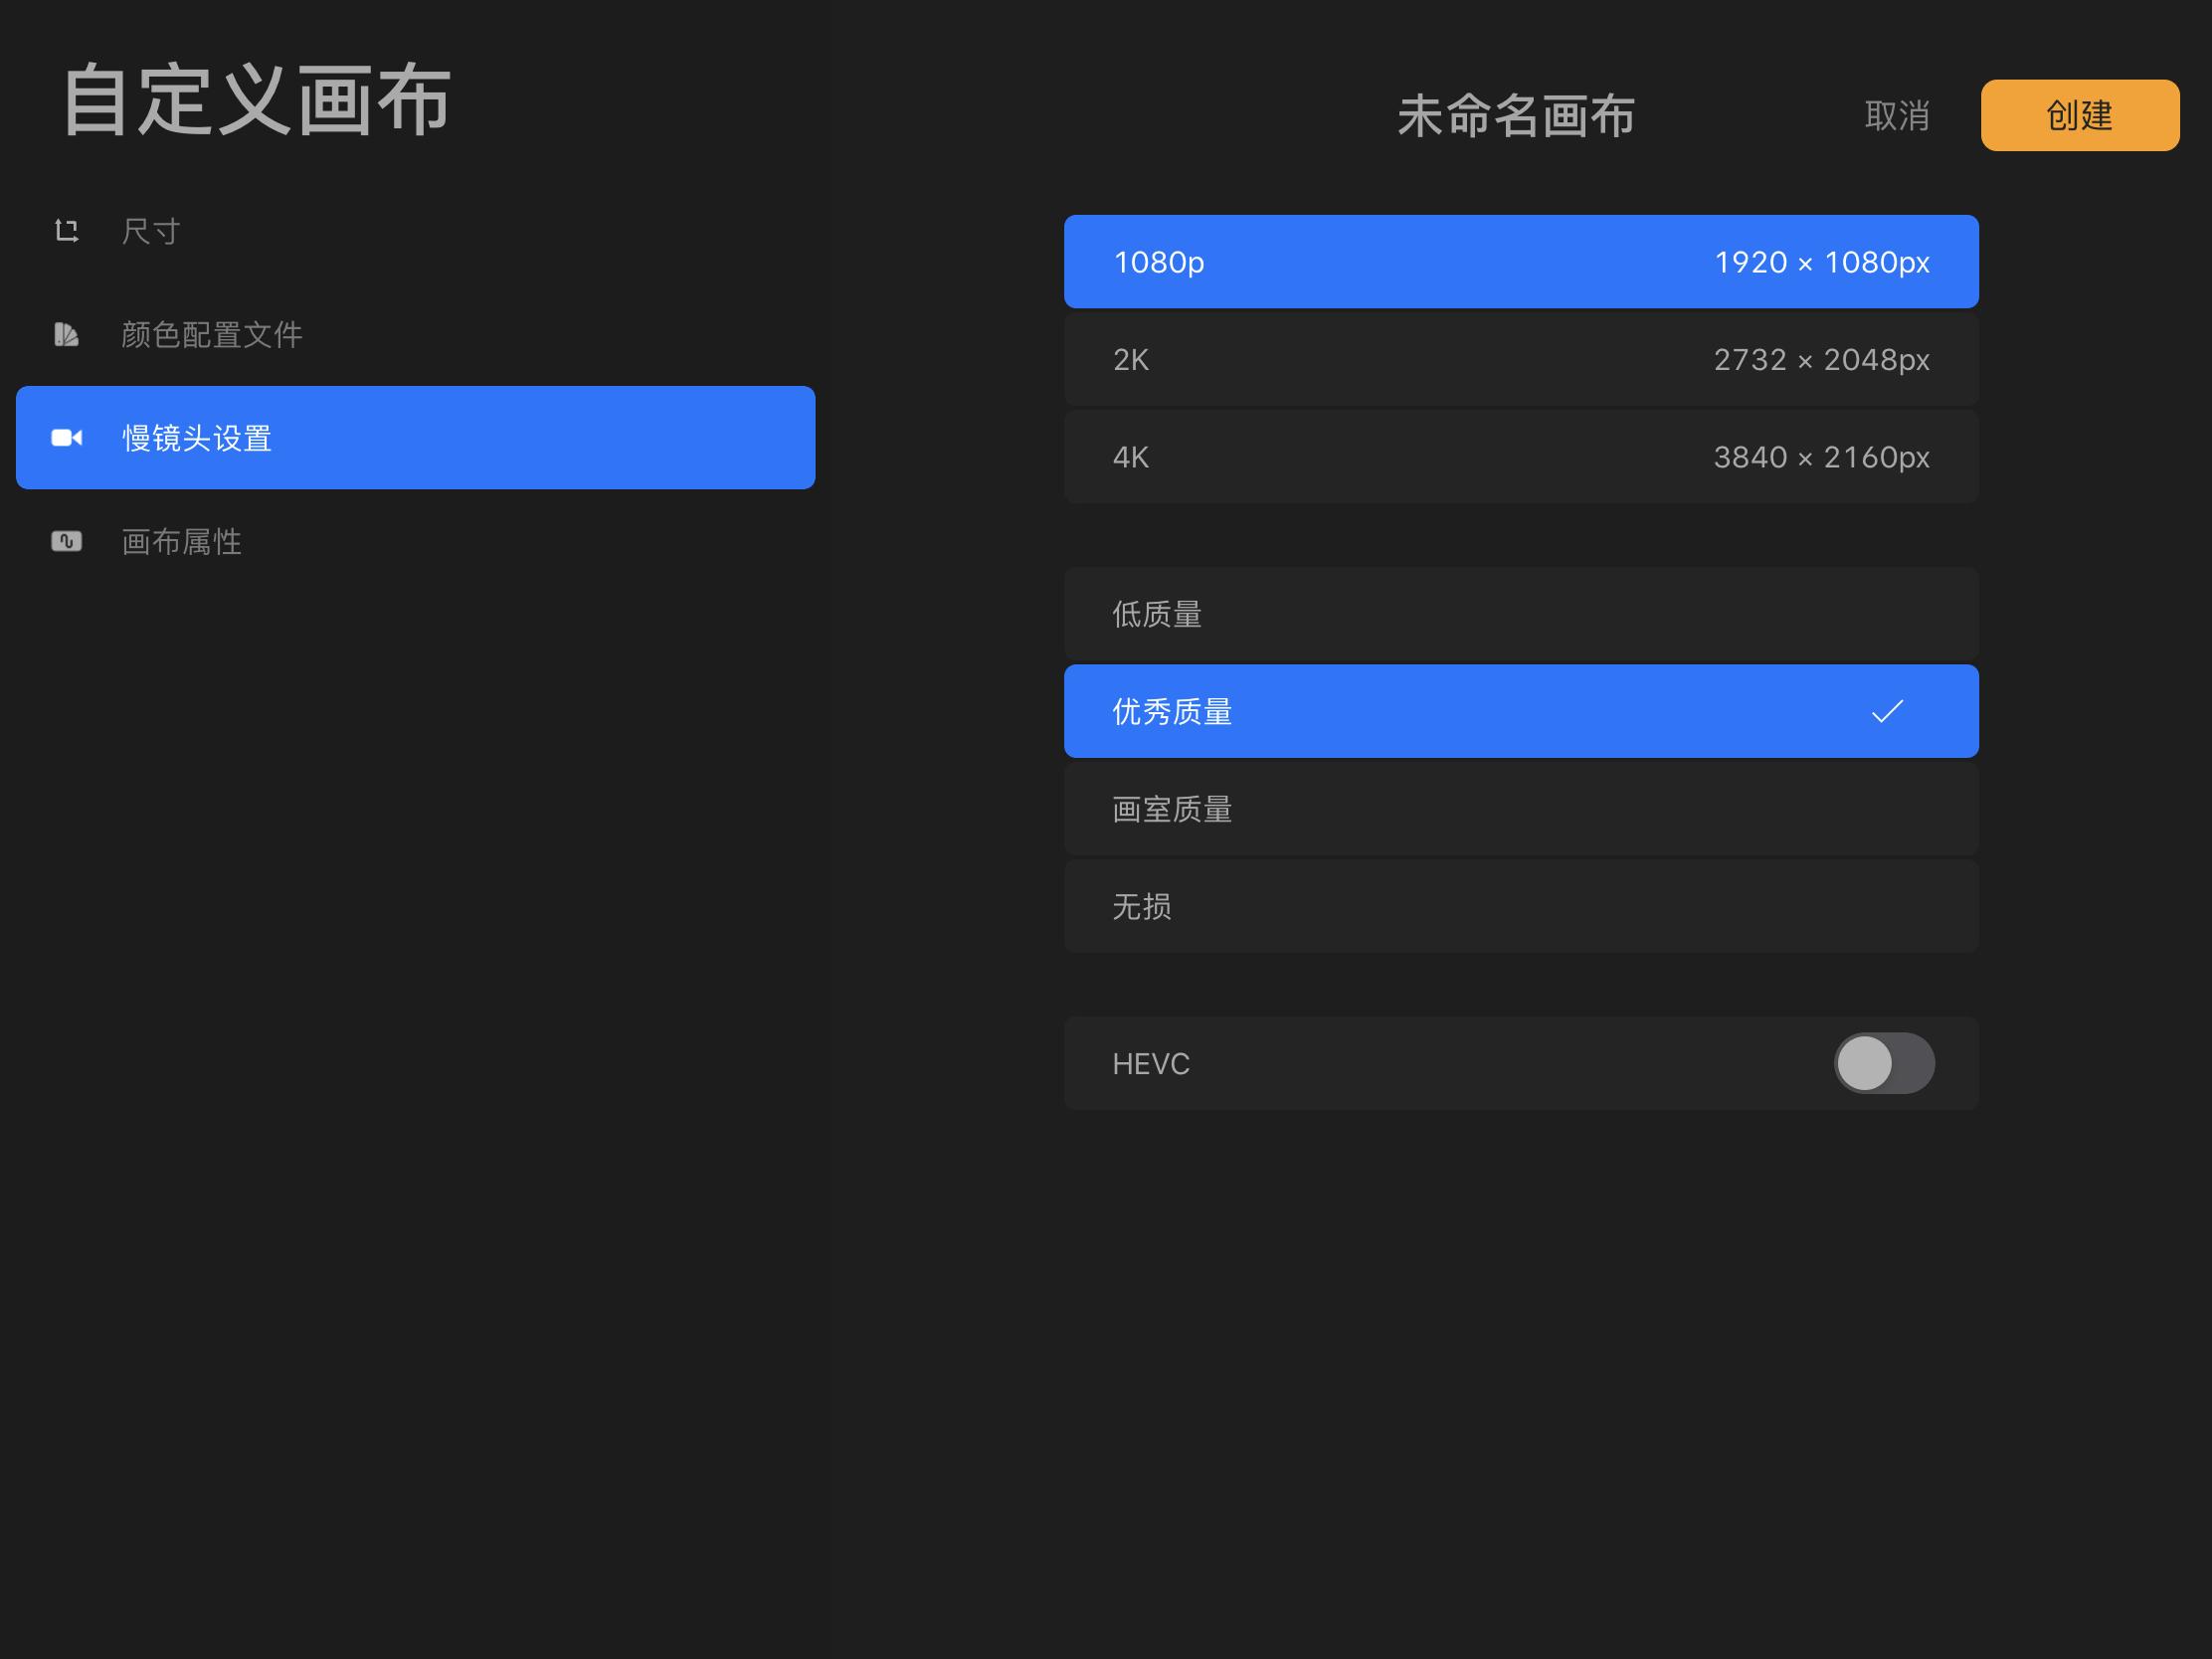Choose 无损 lossless quality

point(1520,906)
